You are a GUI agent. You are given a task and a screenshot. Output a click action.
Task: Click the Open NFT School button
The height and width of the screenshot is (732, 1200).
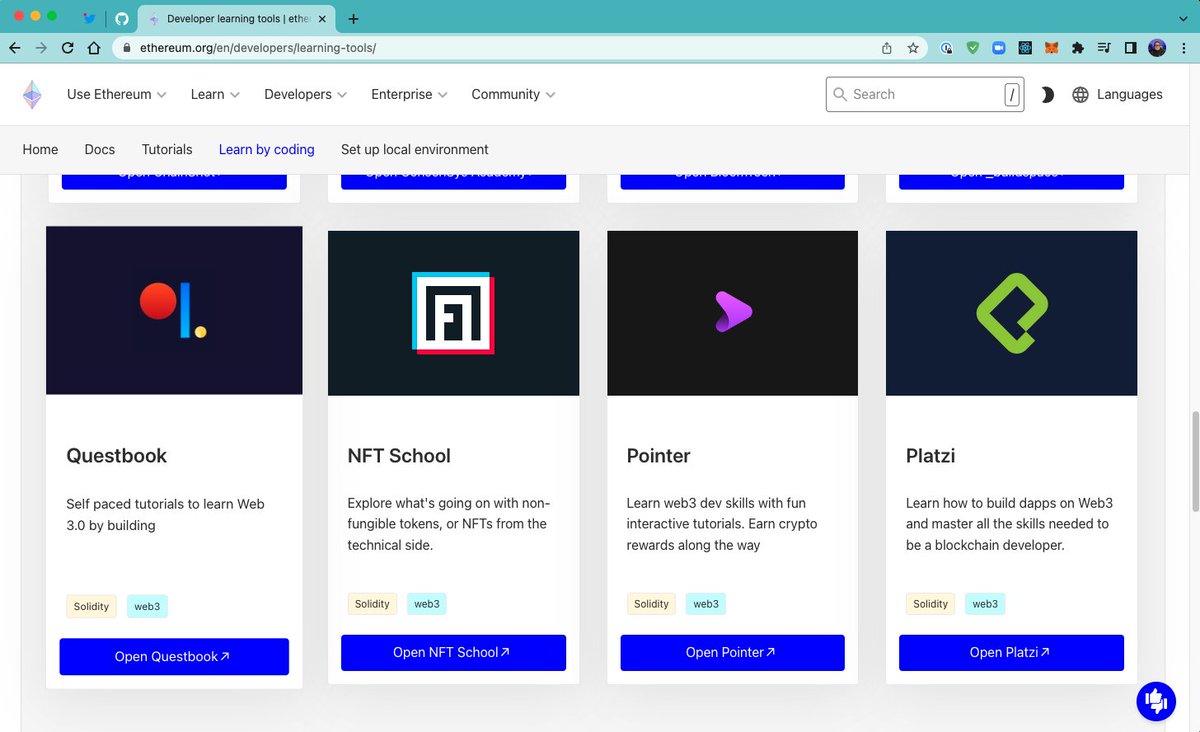tap(453, 652)
